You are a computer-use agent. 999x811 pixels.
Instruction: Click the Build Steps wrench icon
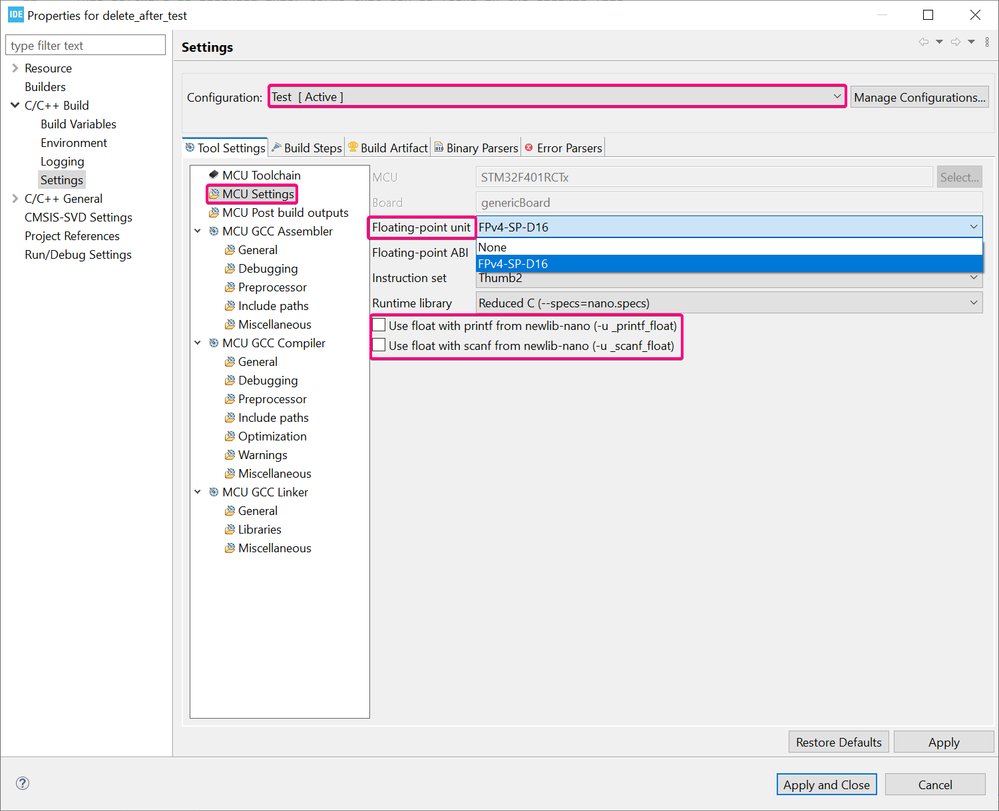tap(277, 147)
